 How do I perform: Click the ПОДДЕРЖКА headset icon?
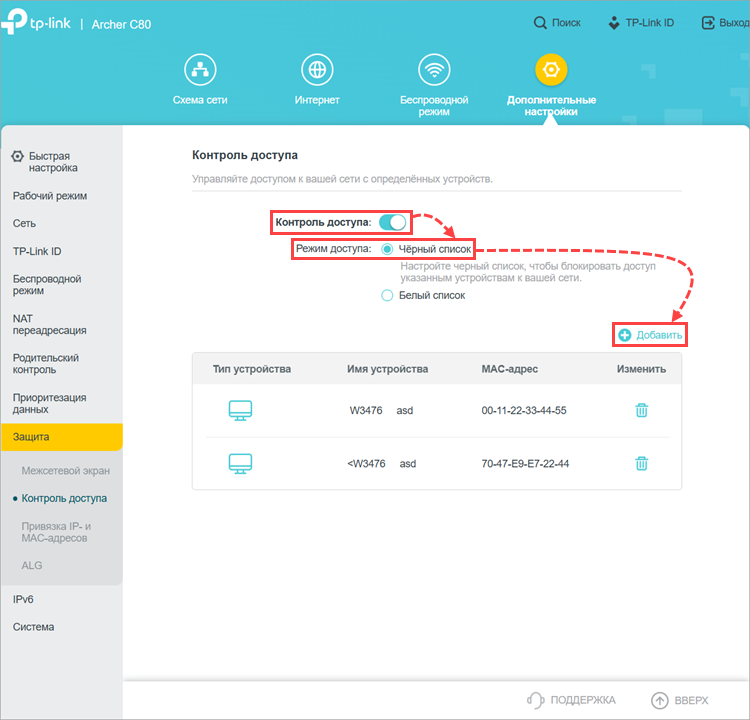coord(536,700)
